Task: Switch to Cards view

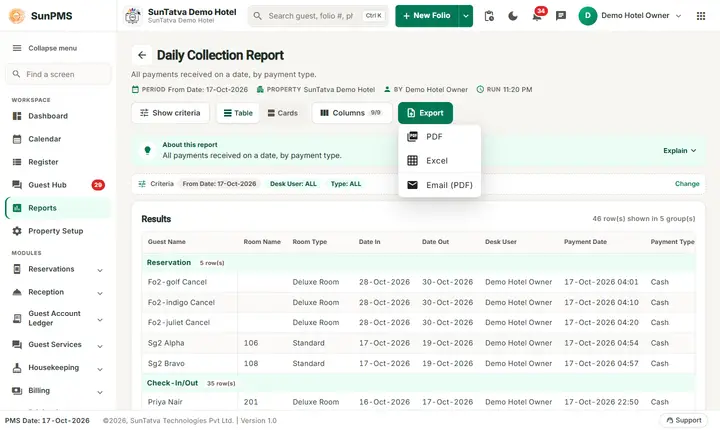Action: 282,113
